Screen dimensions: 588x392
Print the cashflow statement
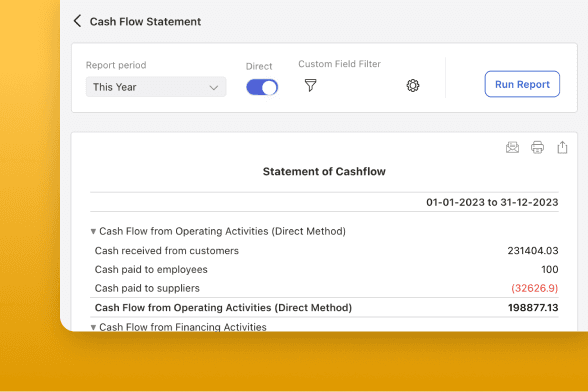point(537,147)
